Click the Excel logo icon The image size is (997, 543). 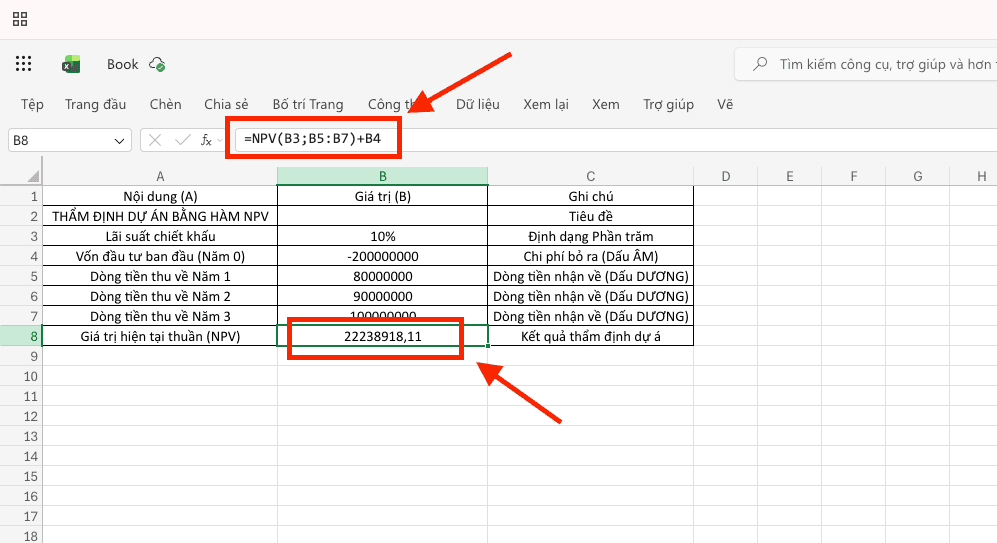[x=71, y=64]
